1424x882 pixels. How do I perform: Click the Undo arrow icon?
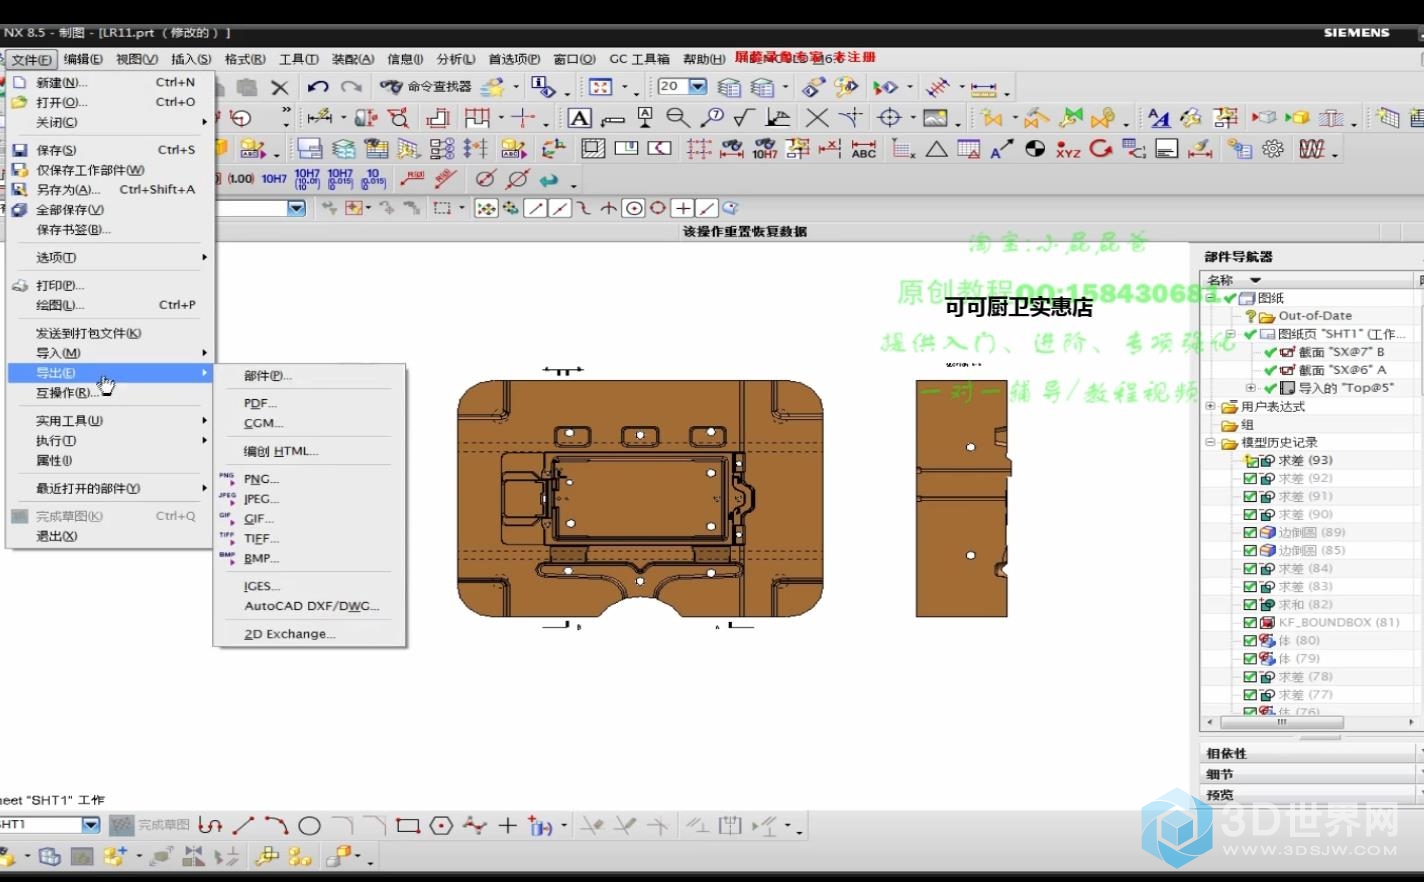pos(318,87)
